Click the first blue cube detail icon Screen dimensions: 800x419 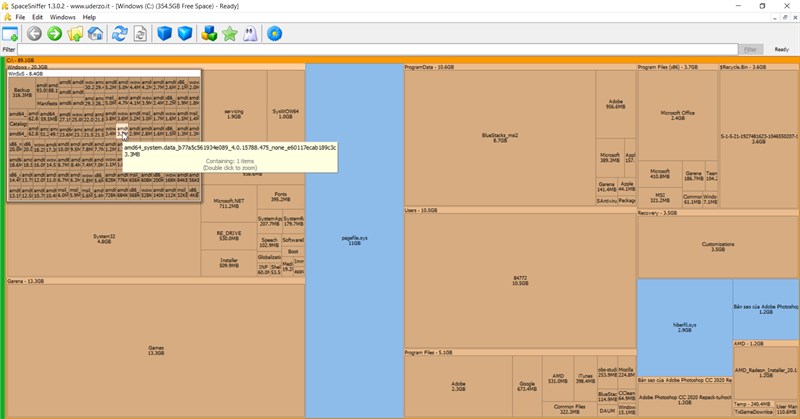click(x=164, y=34)
